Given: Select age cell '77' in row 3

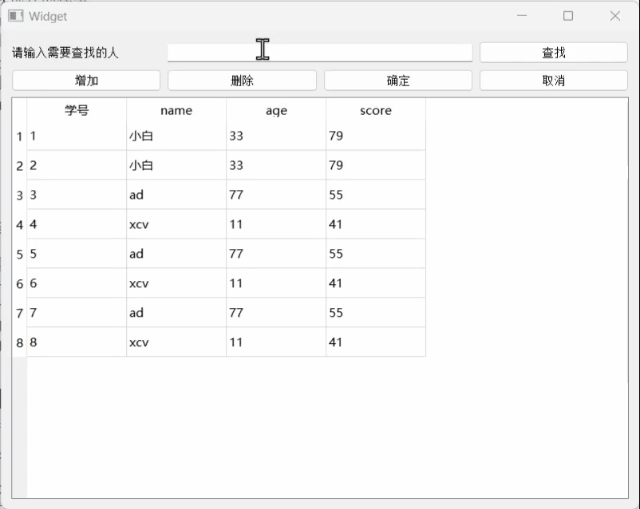Looking at the screenshot, I should (x=276, y=195).
